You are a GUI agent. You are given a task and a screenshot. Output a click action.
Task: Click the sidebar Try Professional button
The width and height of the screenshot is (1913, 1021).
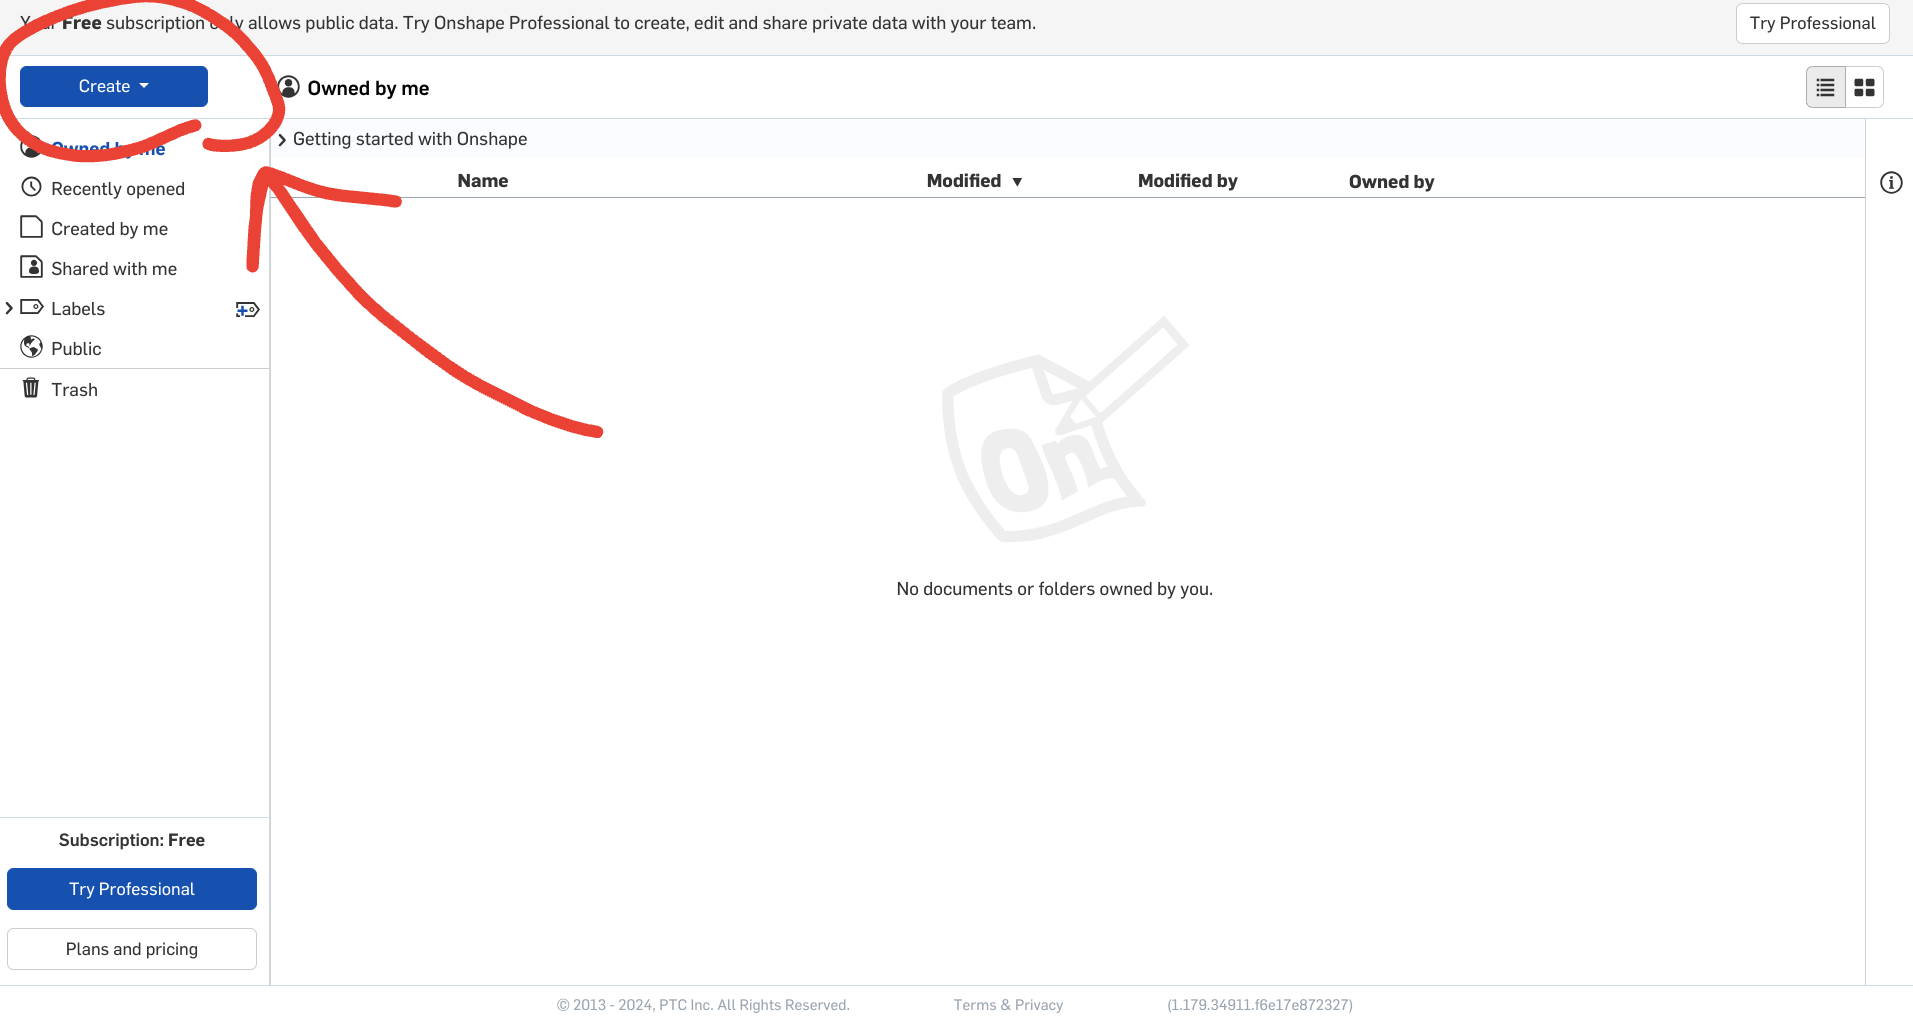pyautogui.click(x=132, y=889)
